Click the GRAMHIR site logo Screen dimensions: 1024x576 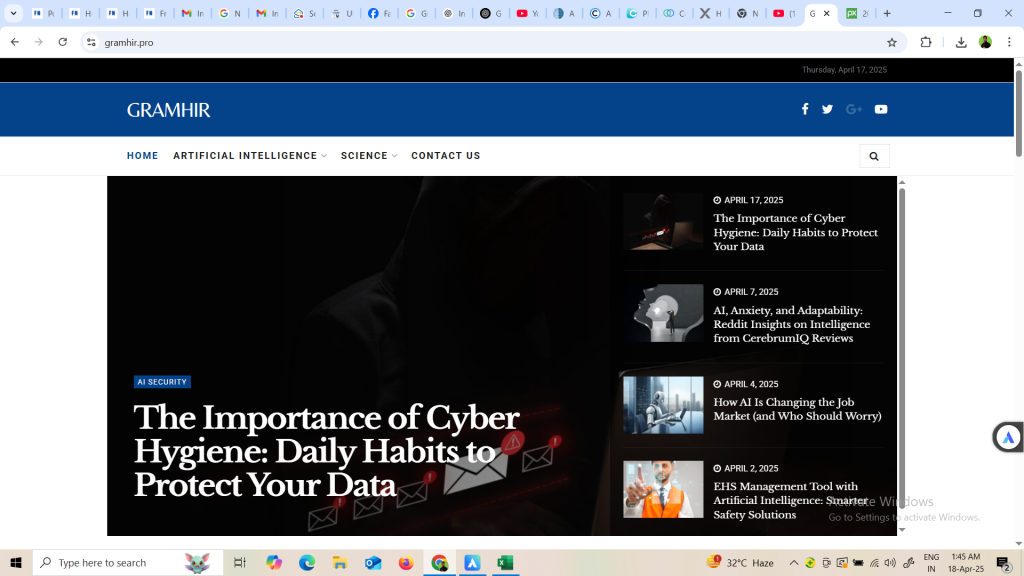168,110
